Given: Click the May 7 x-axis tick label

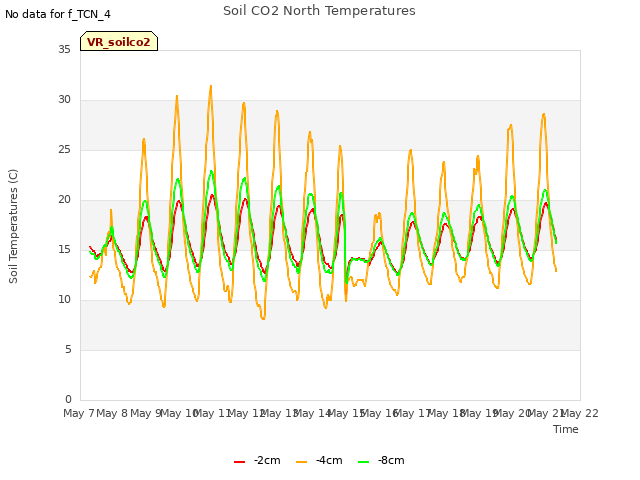Looking at the screenshot, I should tap(79, 413).
